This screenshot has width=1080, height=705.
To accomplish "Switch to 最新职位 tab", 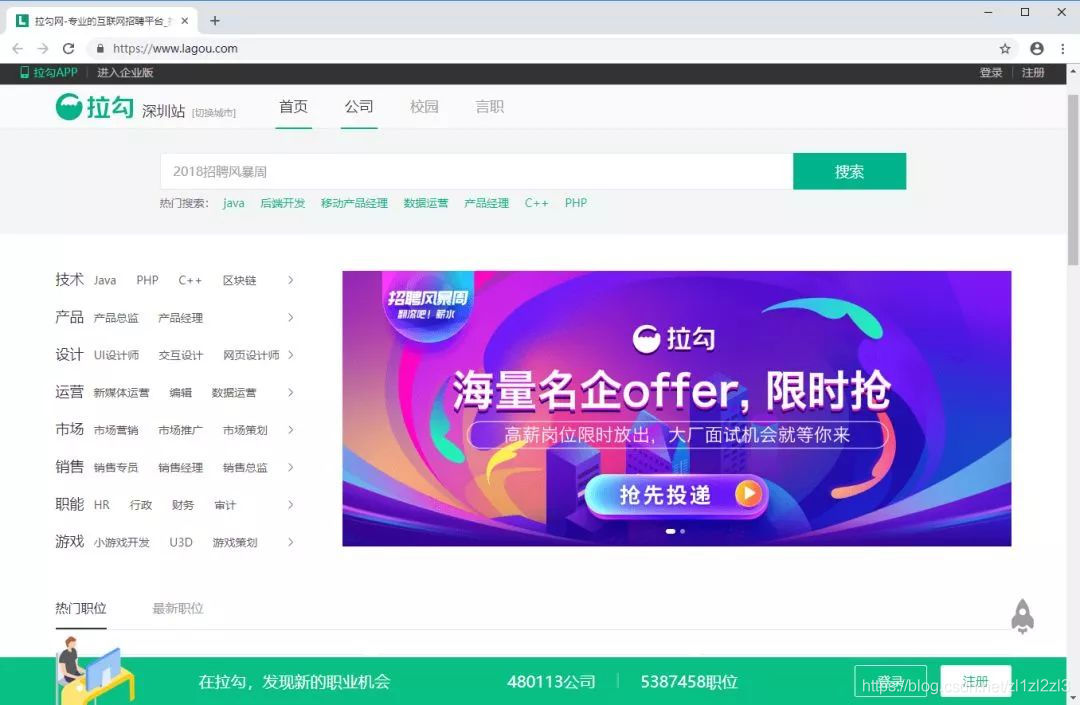I will [x=178, y=609].
